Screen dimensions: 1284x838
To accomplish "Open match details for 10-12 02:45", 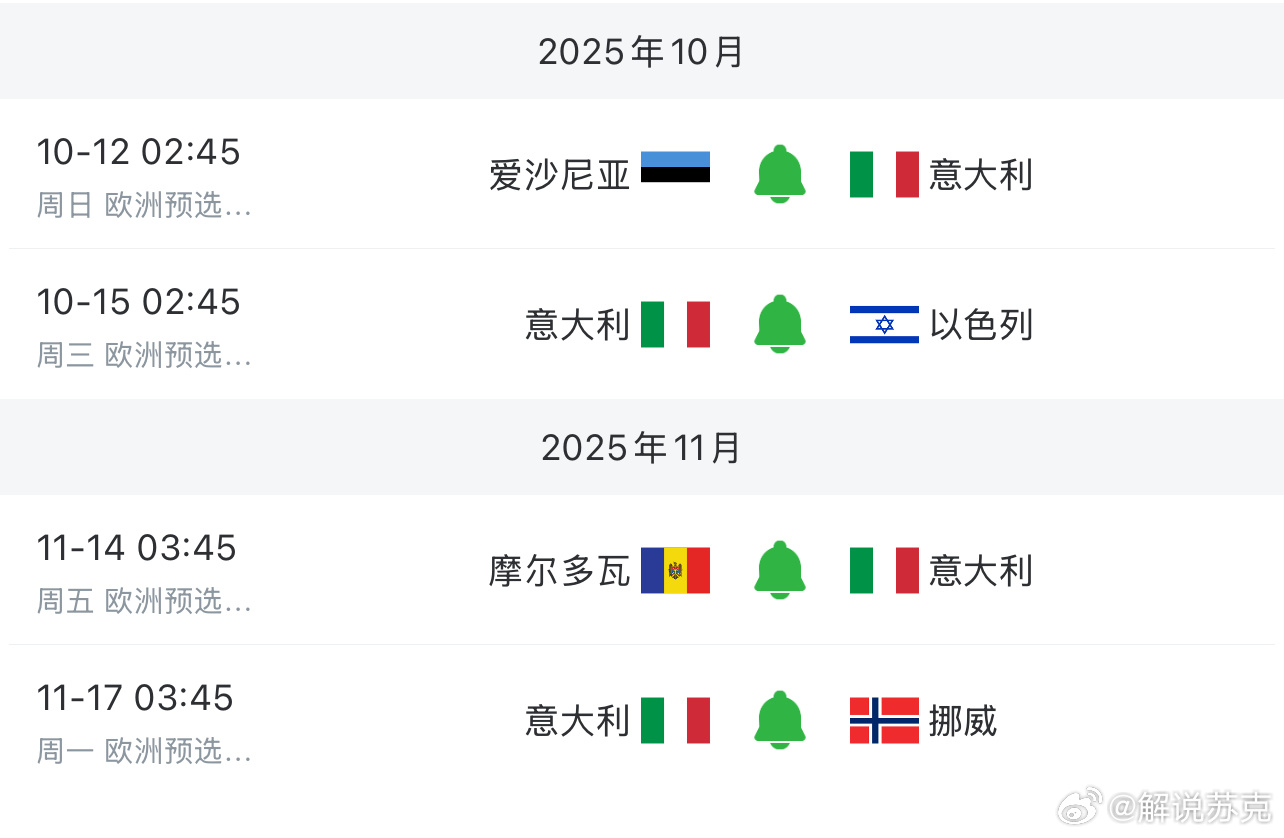I will click(642, 174).
